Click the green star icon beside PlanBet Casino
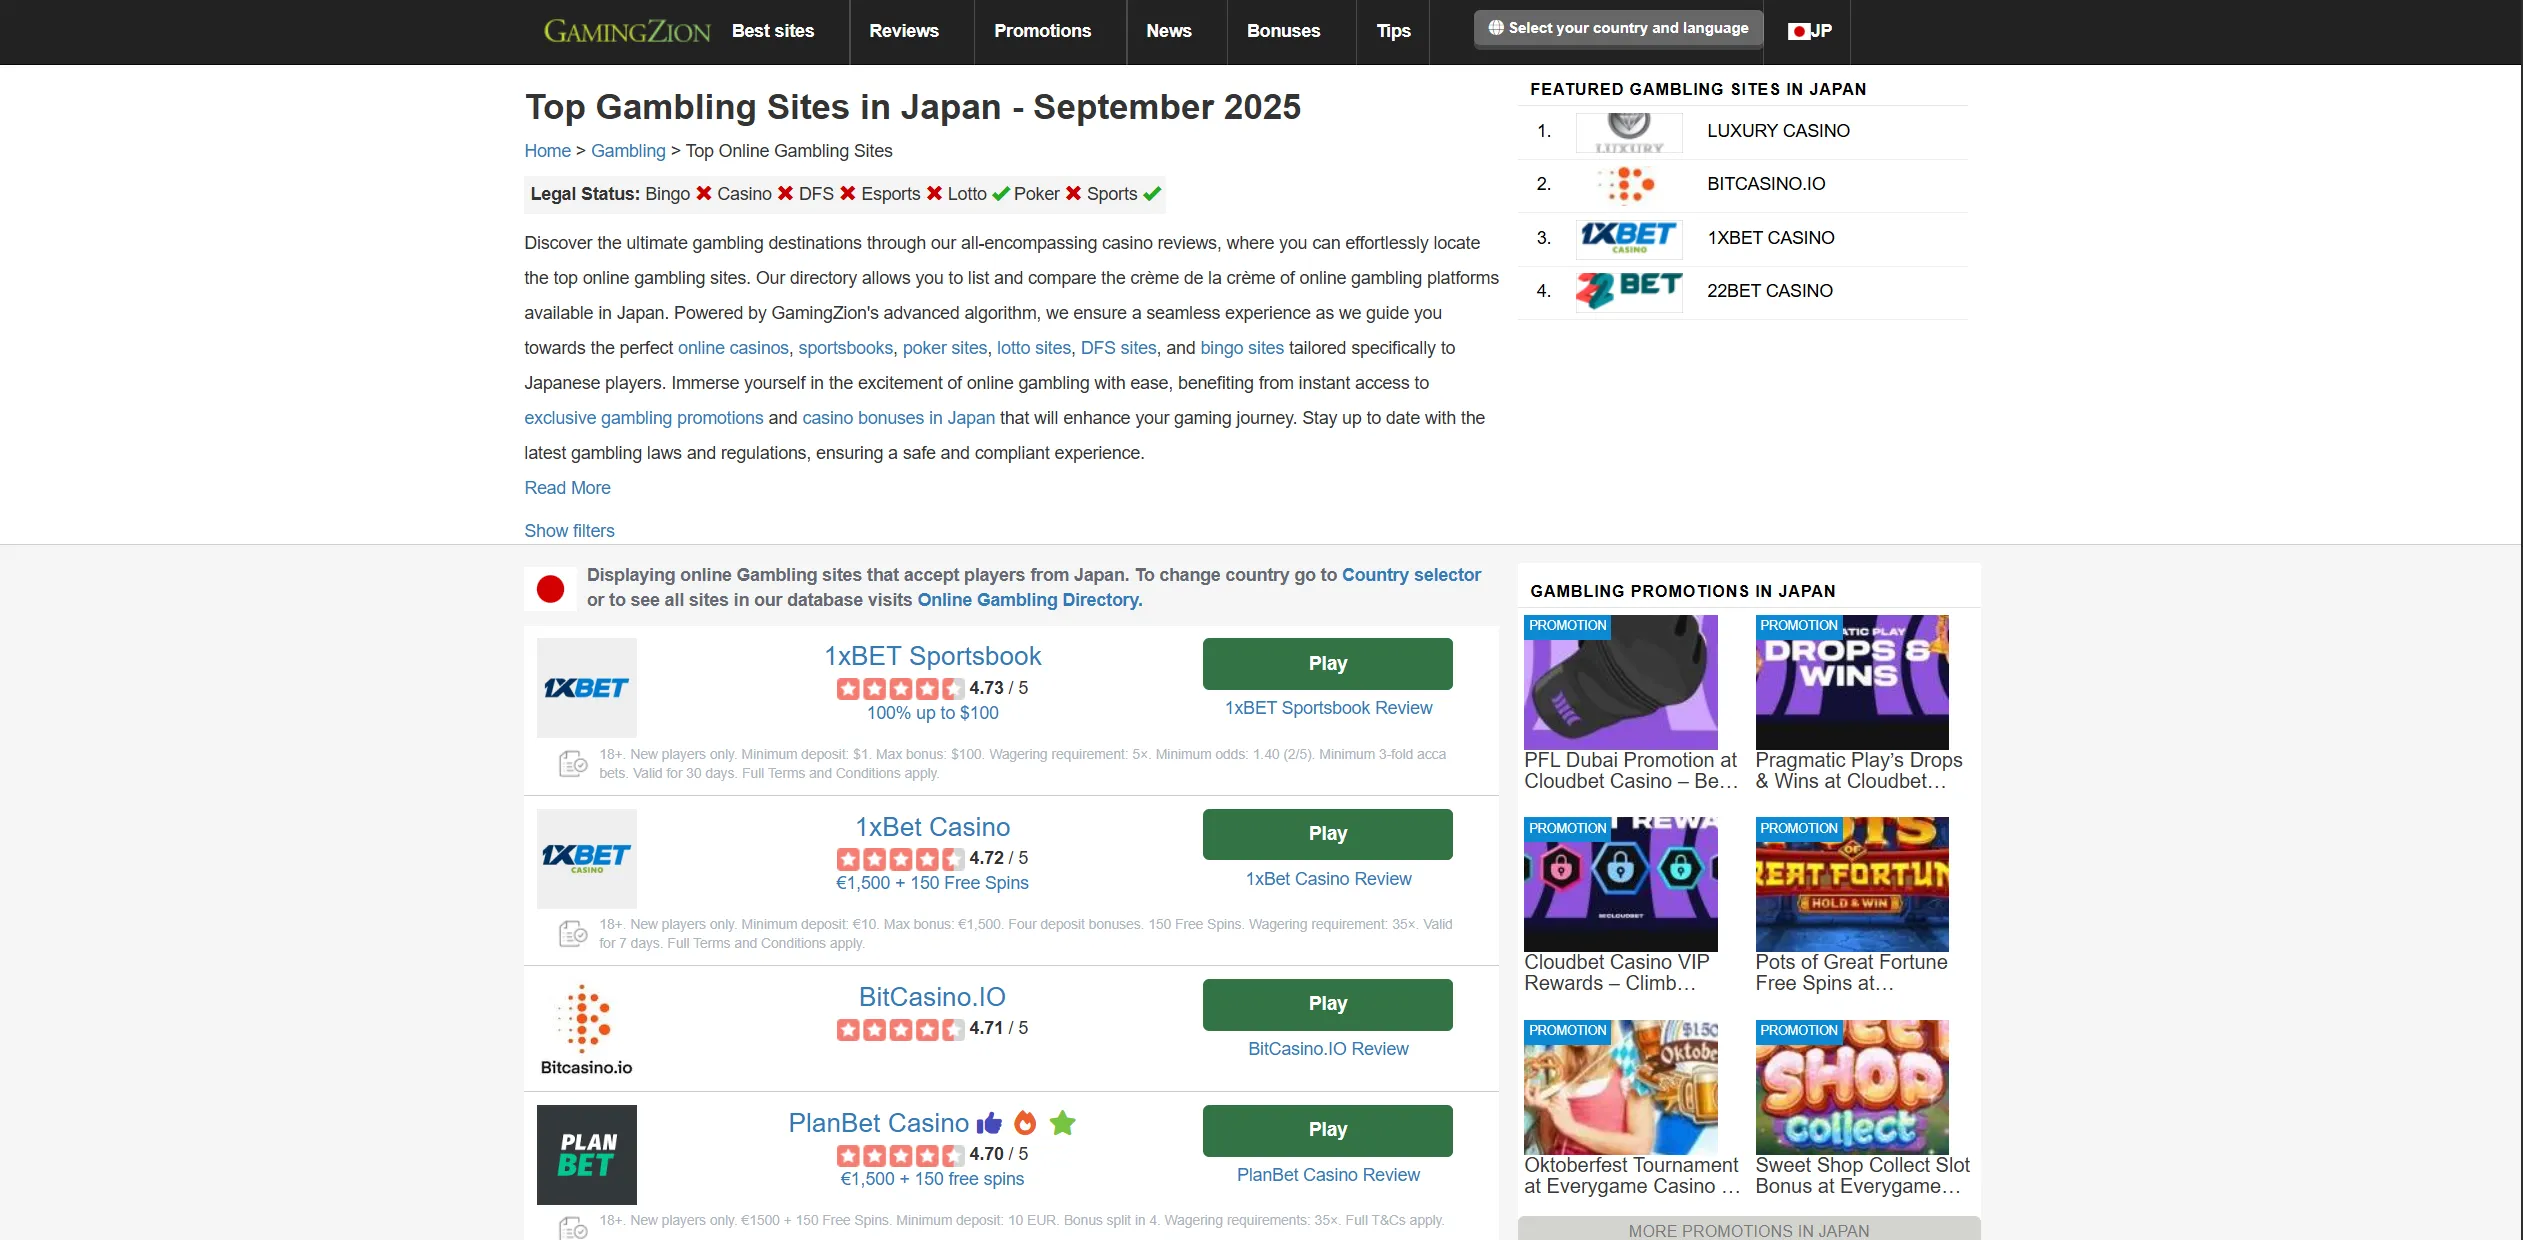The width and height of the screenshot is (2523, 1240). [x=1062, y=1123]
